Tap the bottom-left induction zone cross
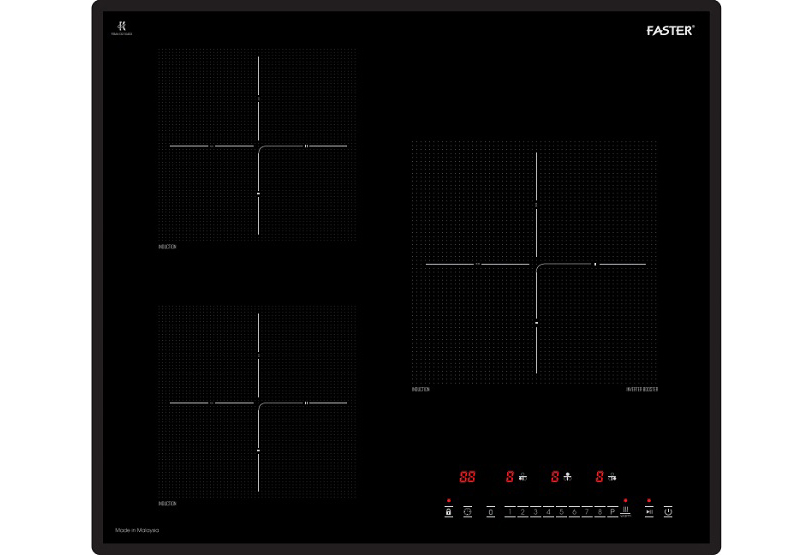 [x=258, y=402]
